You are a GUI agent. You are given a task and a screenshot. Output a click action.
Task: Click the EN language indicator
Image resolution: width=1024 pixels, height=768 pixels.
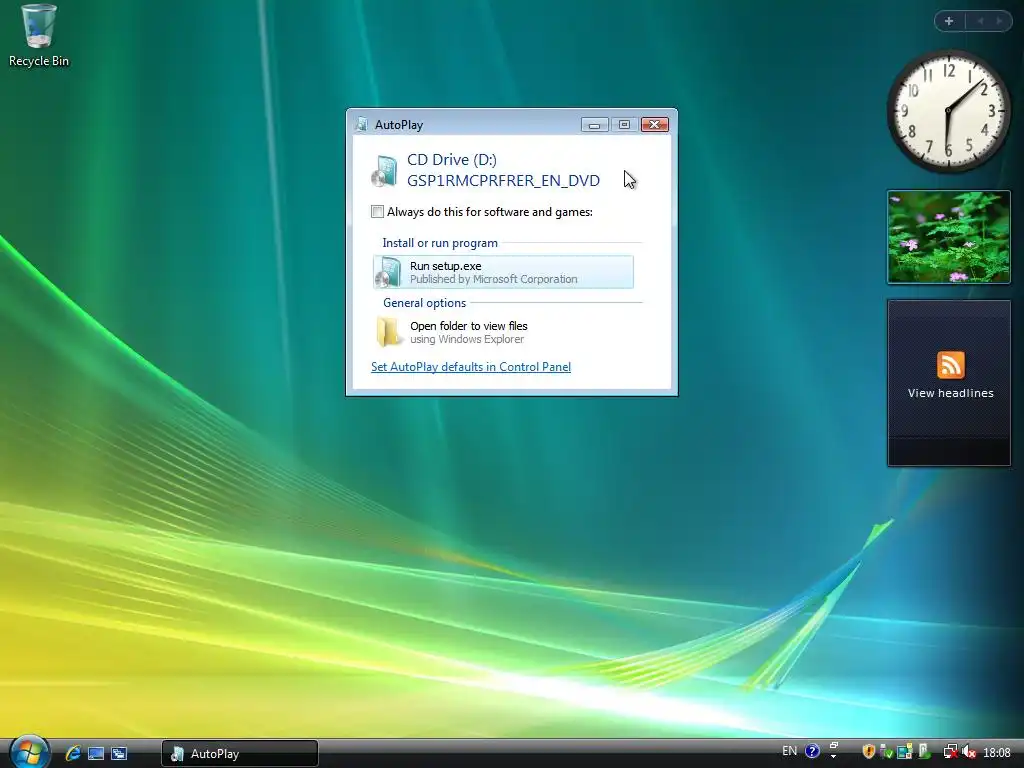click(790, 751)
